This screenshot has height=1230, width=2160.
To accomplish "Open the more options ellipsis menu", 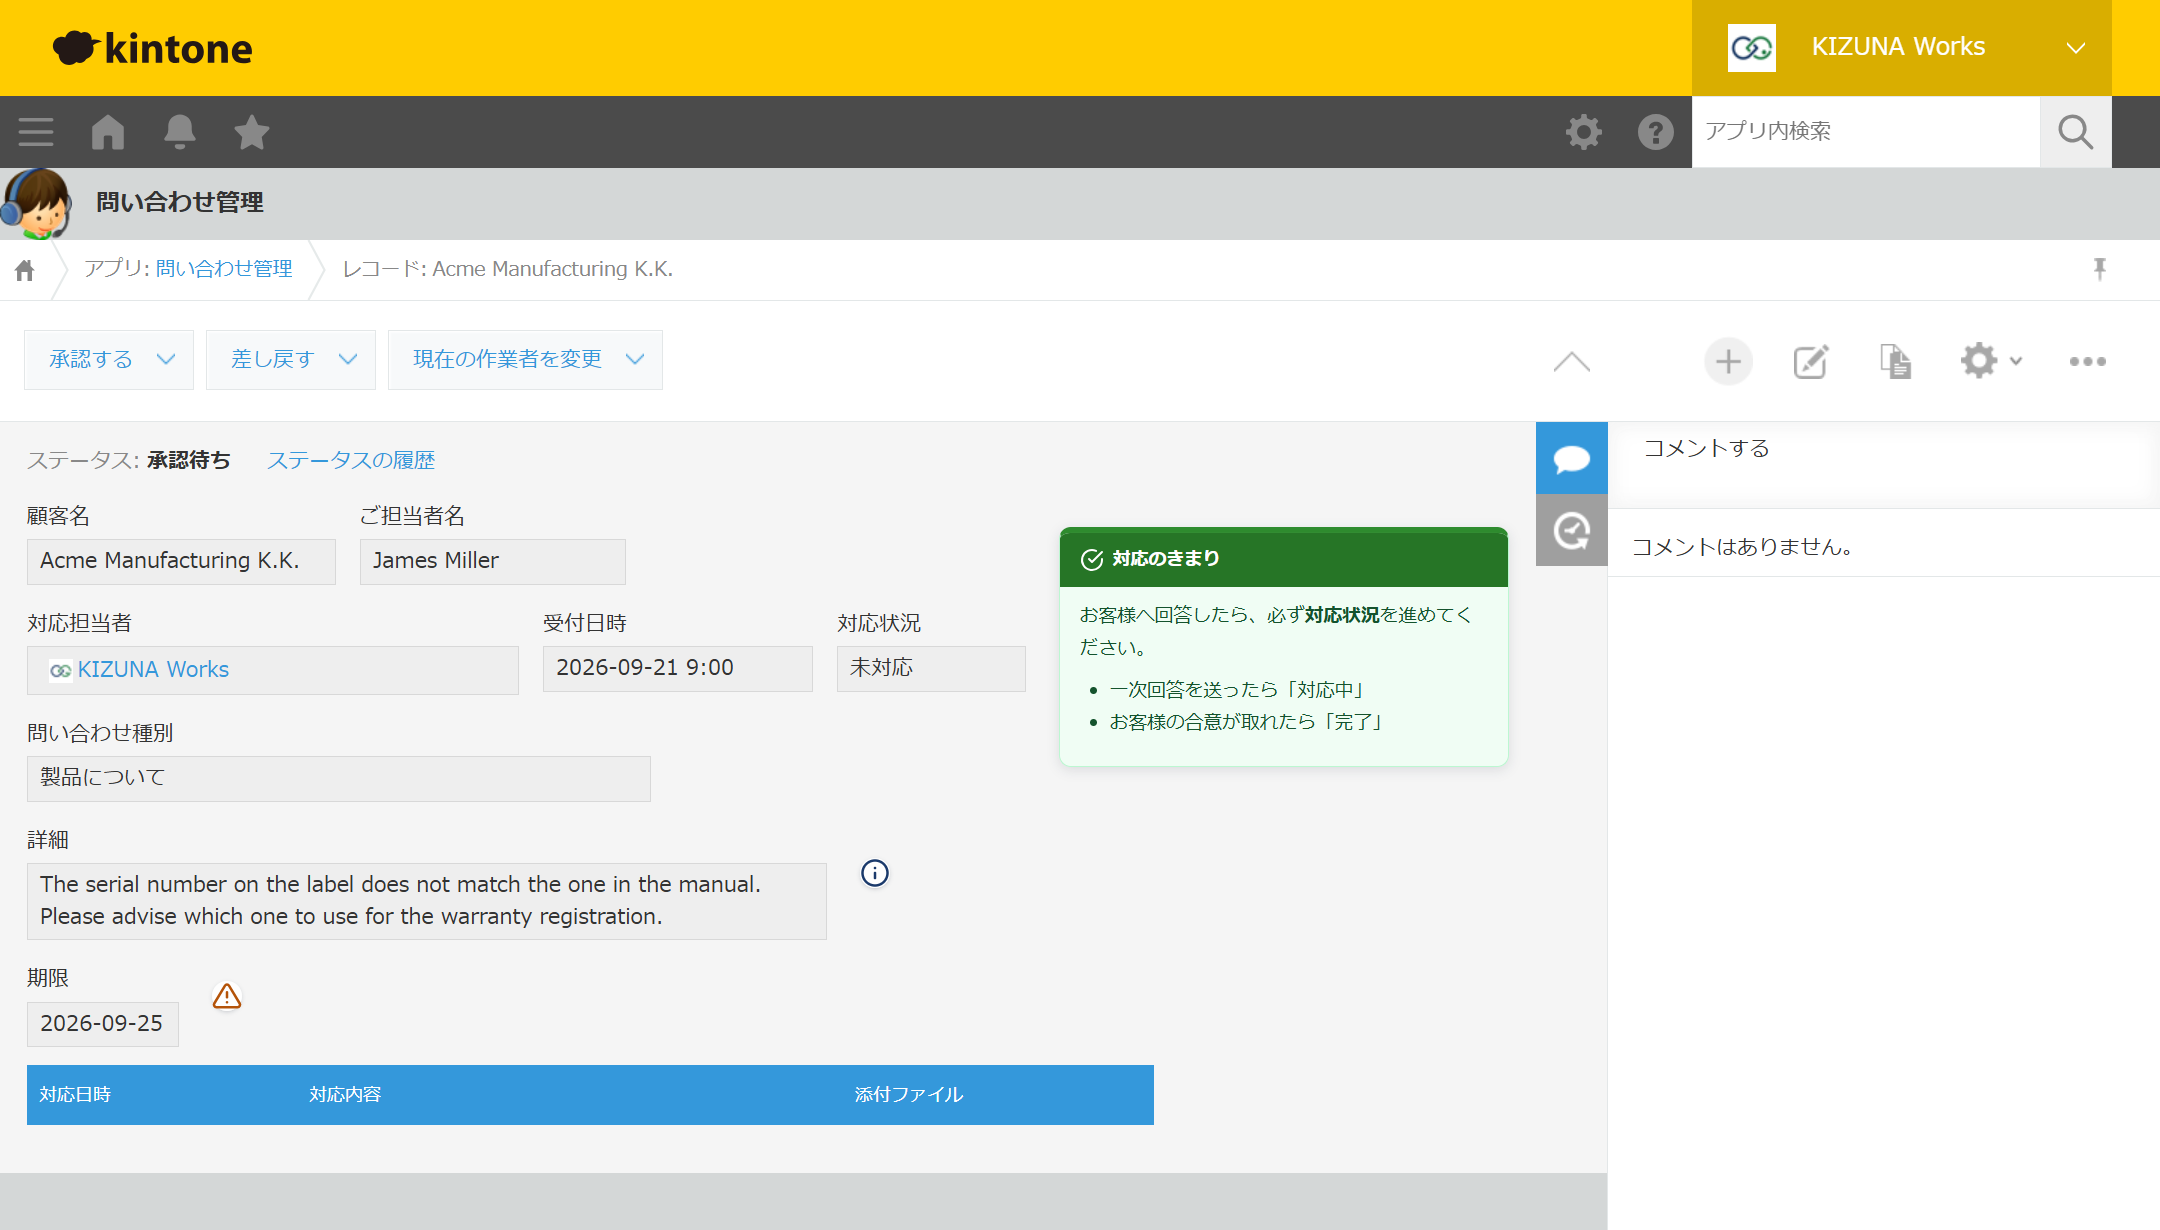I will click(2088, 361).
